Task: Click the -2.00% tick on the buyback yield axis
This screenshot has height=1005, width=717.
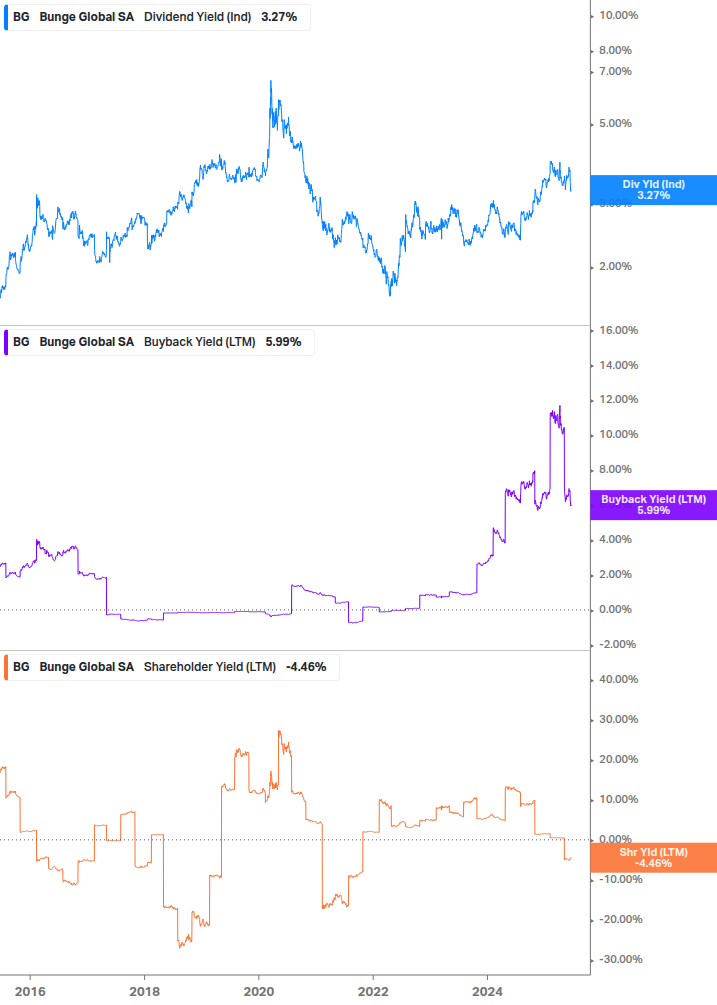Action: tap(617, 644)
